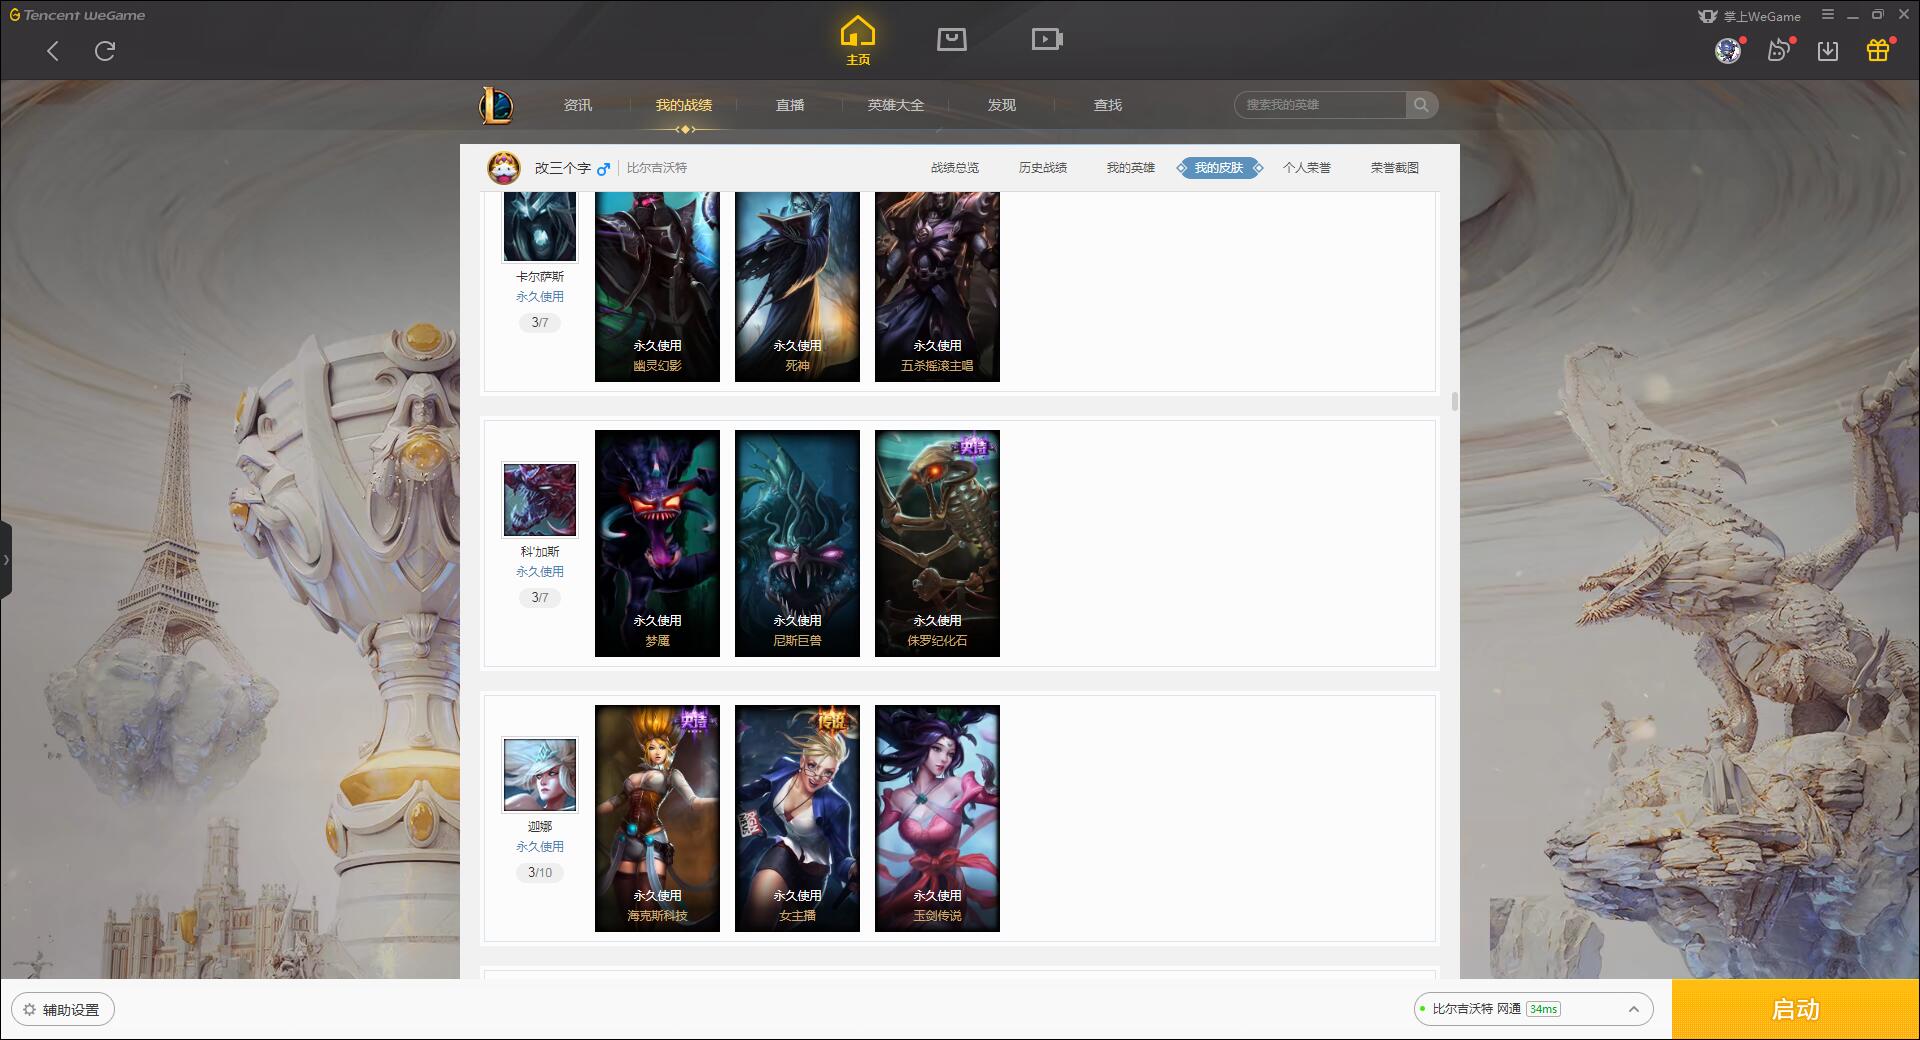This screenshot has height=1040, width=1920.
Task: Open the 幽灵幻影 skin card
Action: click(657, 287)
